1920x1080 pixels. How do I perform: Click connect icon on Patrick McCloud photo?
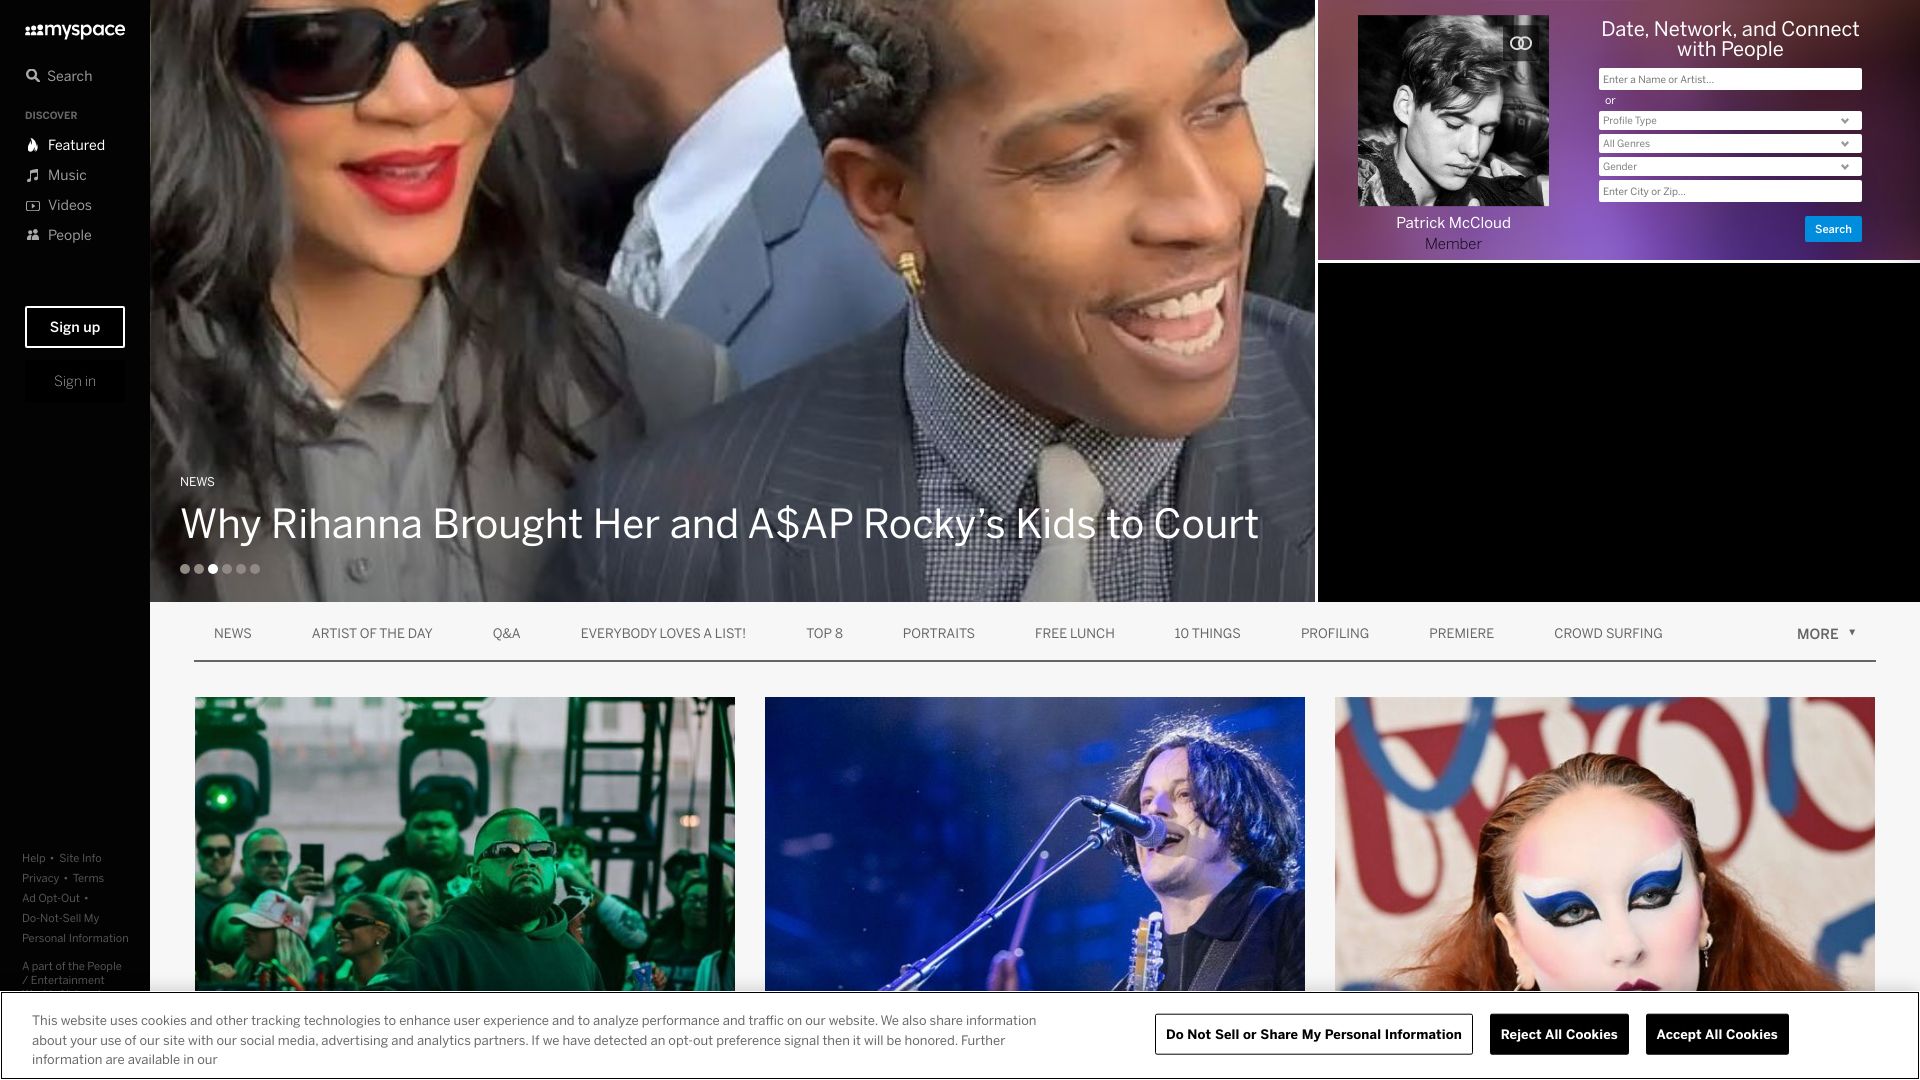click(x=1520, y=43)
